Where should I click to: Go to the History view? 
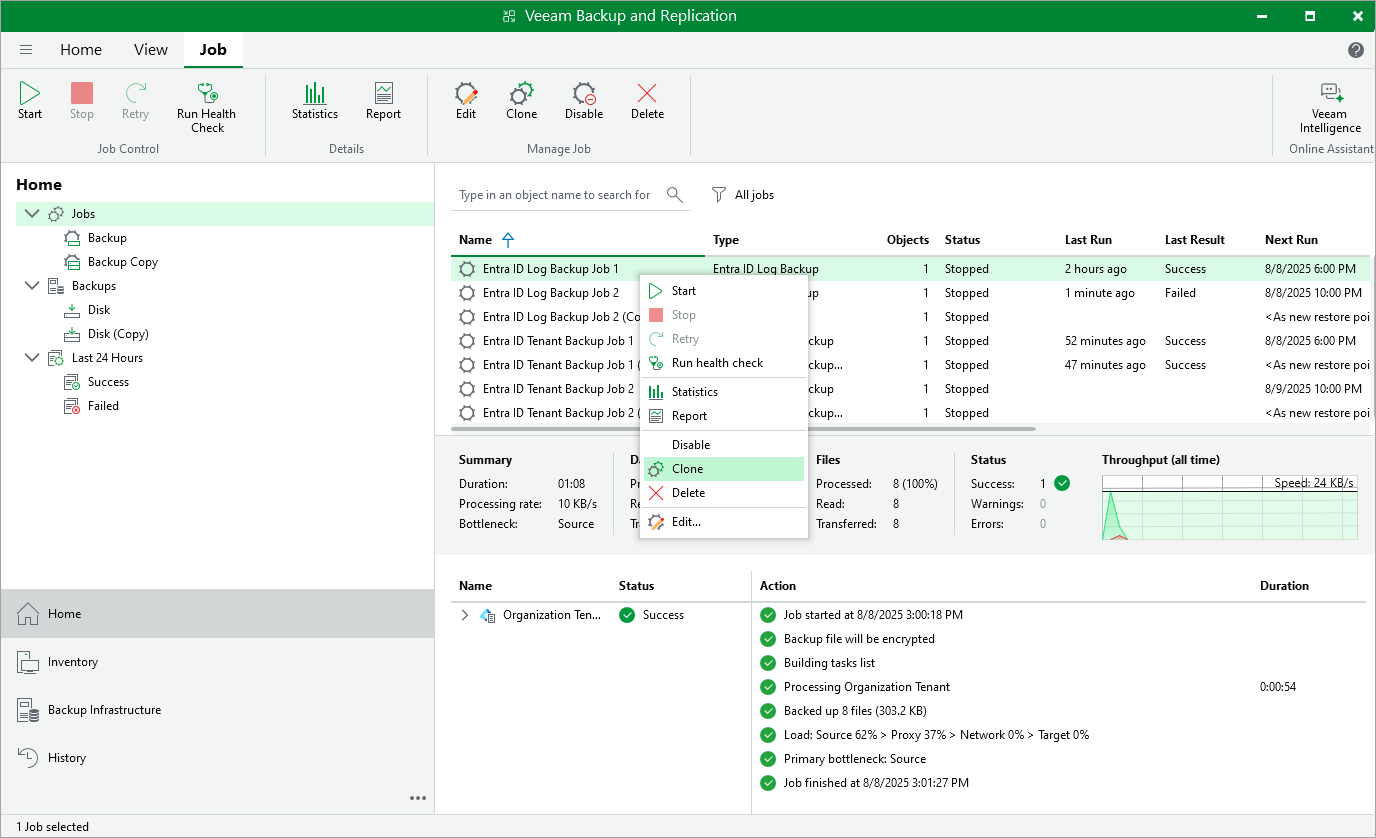click(x=67, y=758)
